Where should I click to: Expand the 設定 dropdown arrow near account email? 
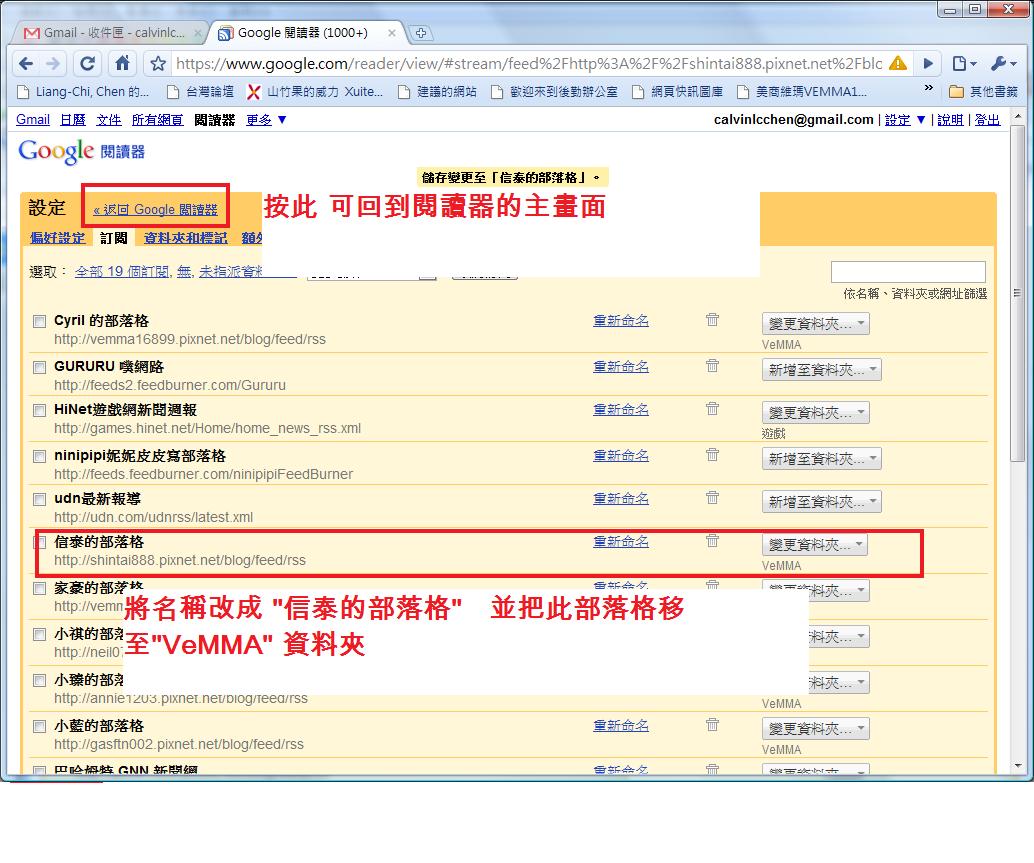click(921, 119)
